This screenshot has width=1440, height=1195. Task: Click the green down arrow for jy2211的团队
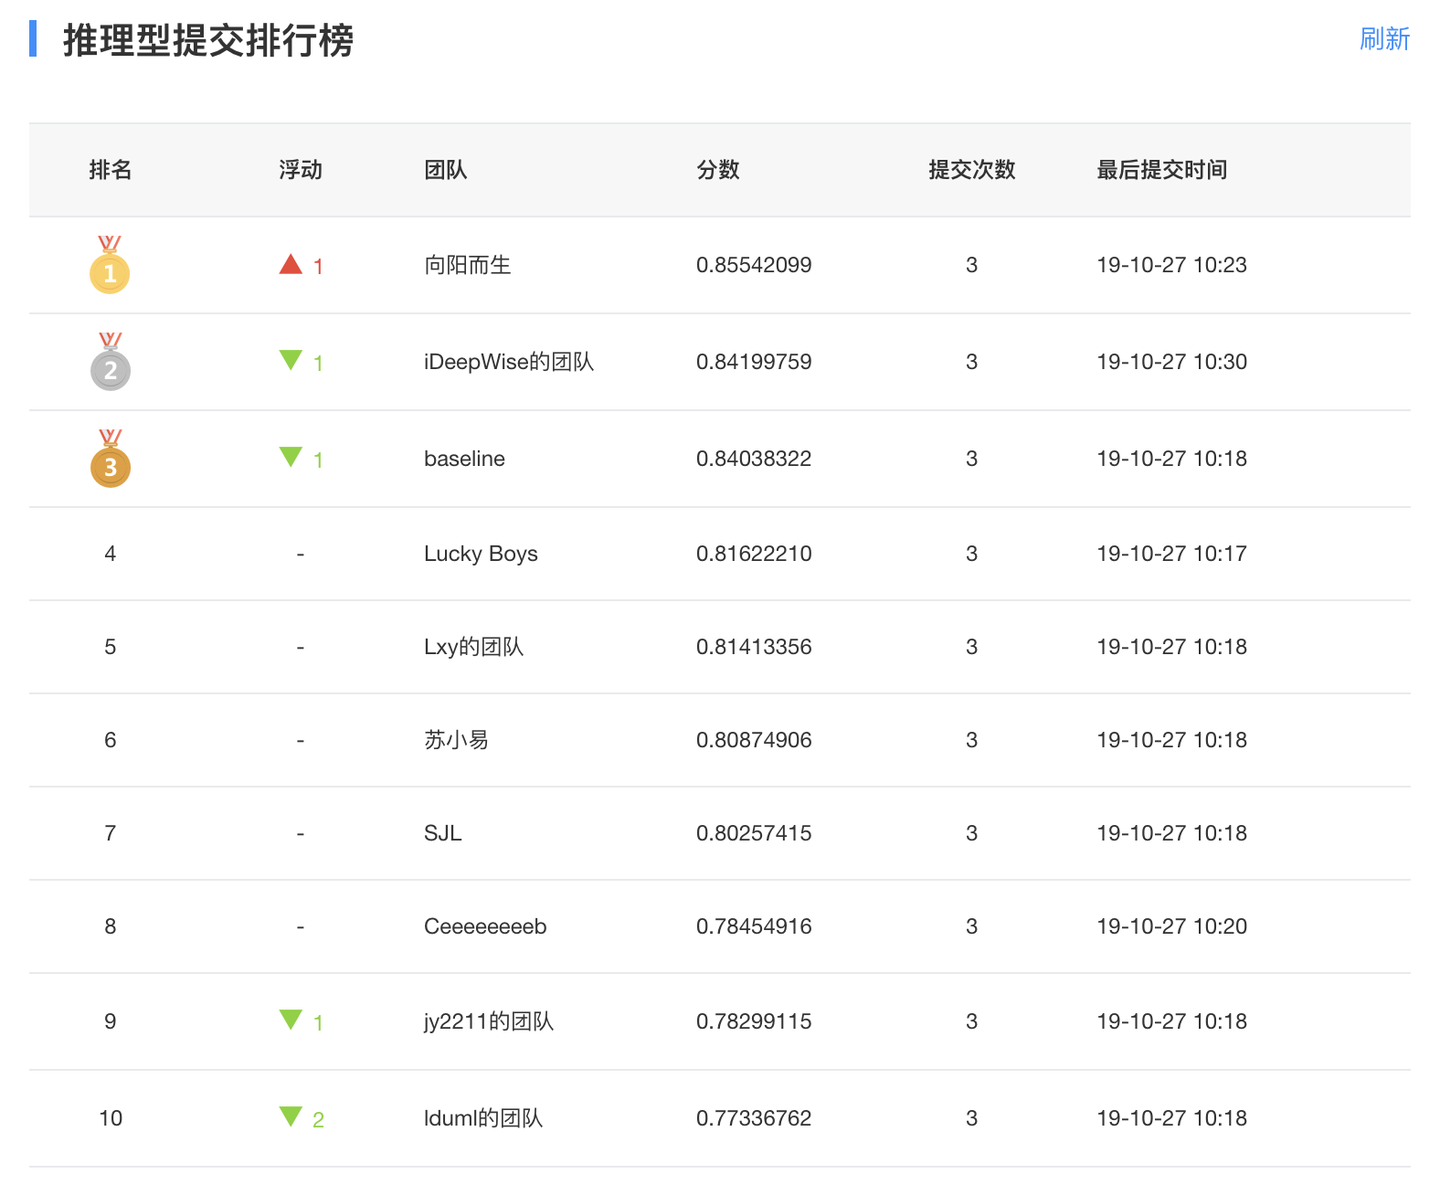(291, 1020)
